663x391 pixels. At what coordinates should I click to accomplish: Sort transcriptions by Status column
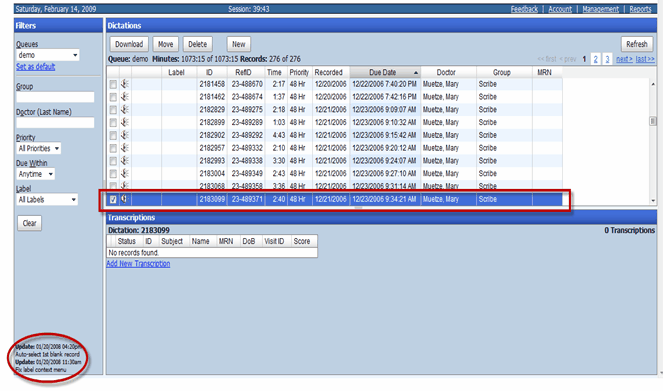click(x=126, y=241)
